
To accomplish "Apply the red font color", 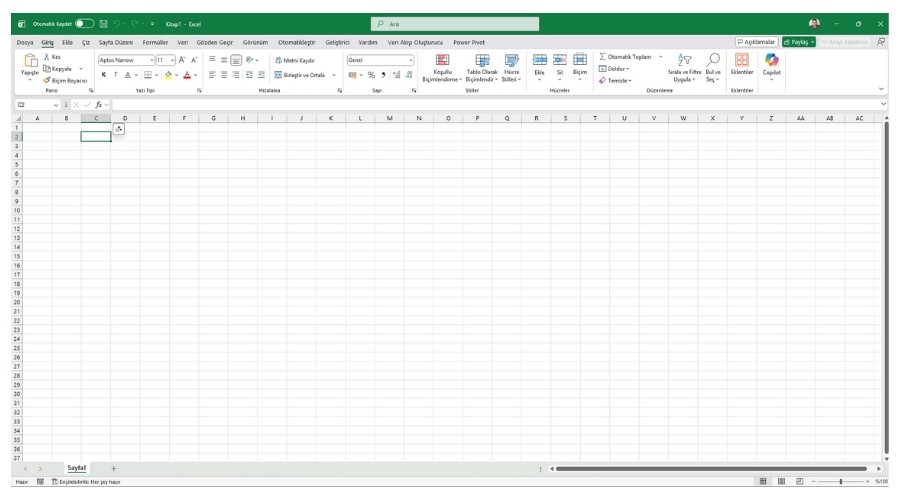I will 187,75.
